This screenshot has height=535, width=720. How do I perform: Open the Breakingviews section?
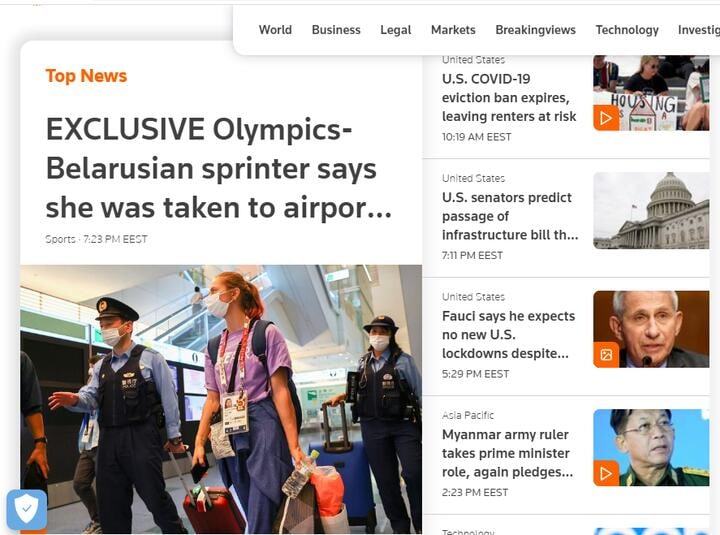pyautogui.click(x=535, y=30)
